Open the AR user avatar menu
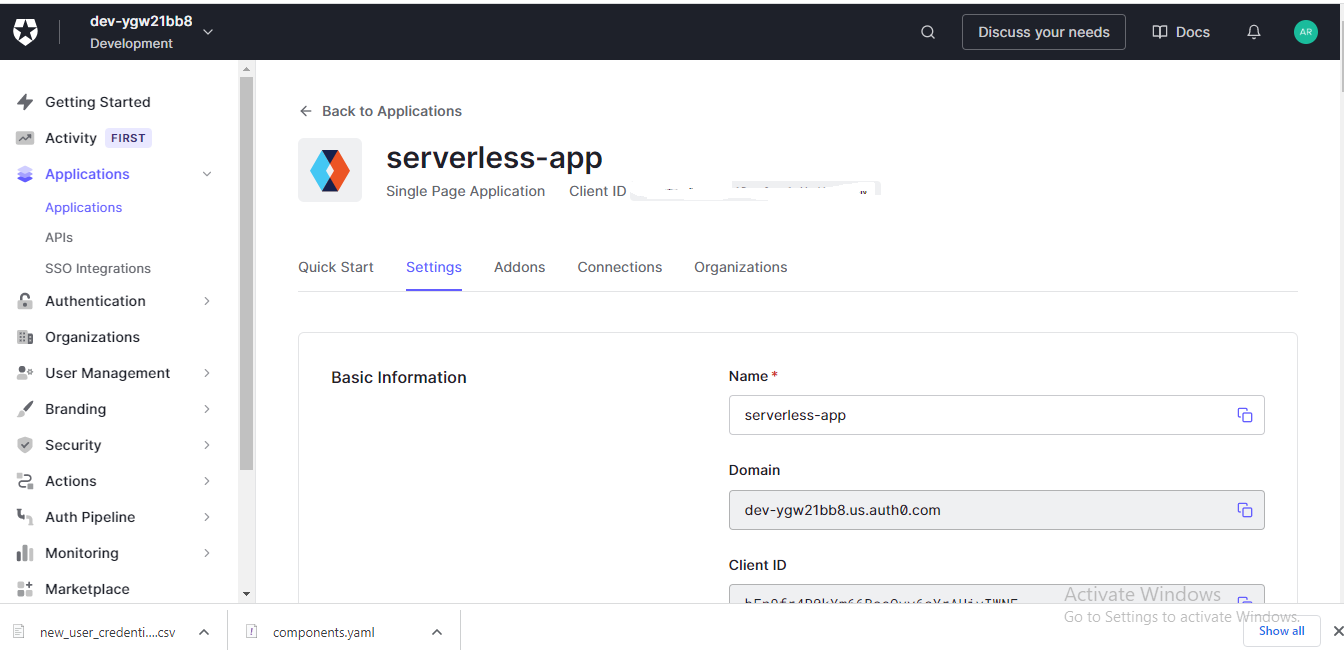1344x650 pixels. (1306, 32)
